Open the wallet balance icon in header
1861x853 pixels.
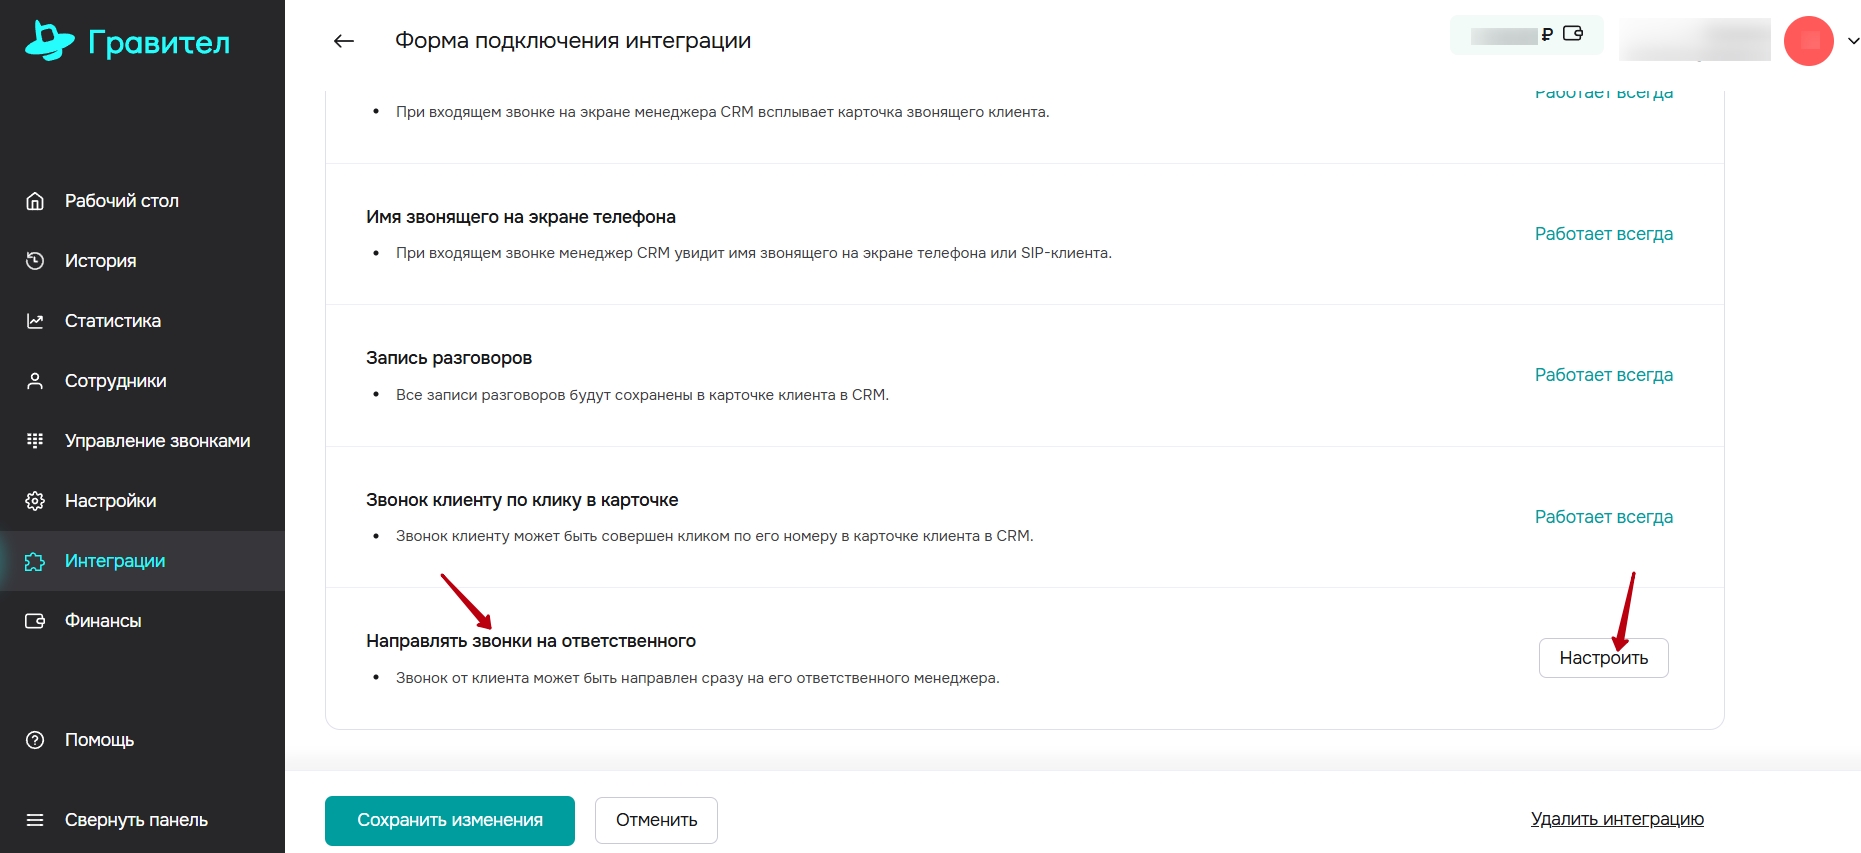(x=1573, y=34)
